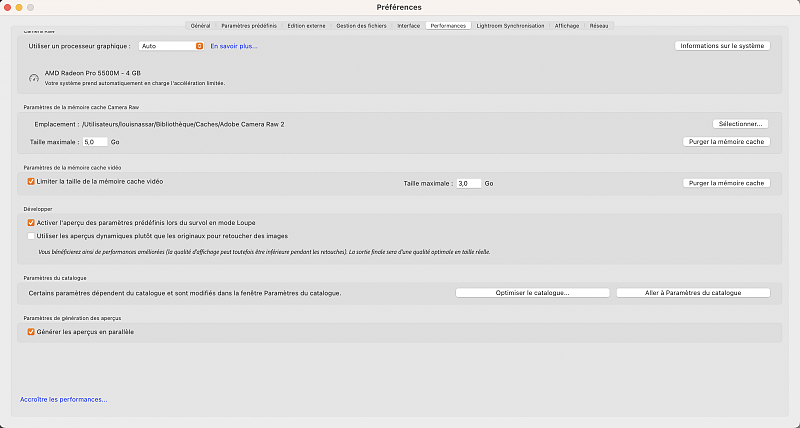Click Informations sur le système button
Image resolution: width=800 pixels, height=428 pixels.
(x=722, y=46)
